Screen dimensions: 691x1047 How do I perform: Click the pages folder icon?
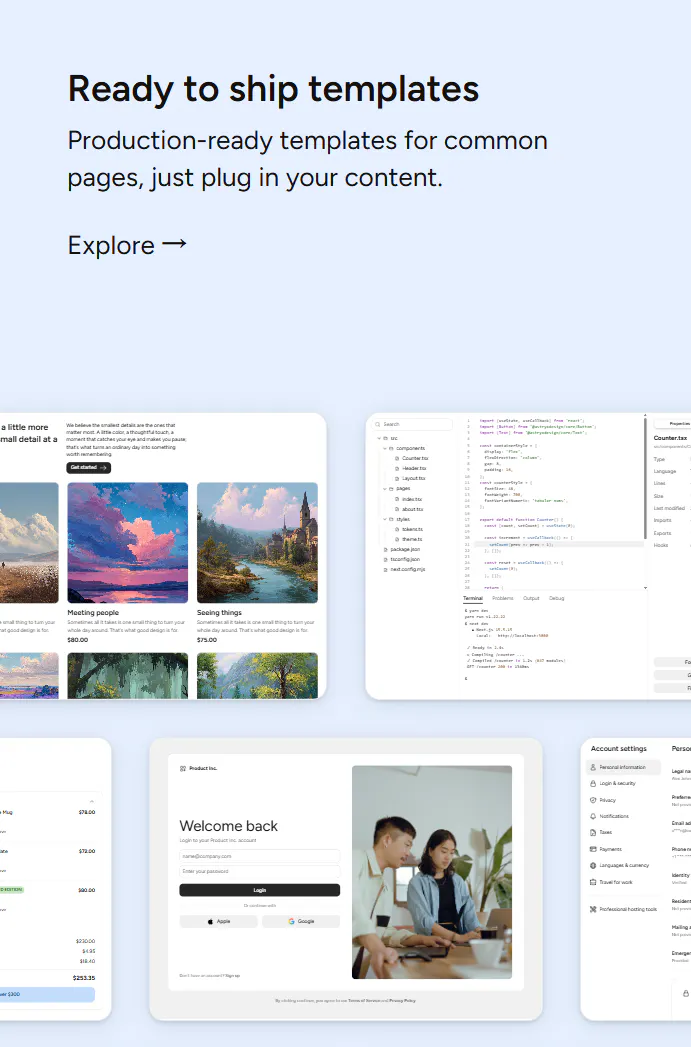click(391, 489)
